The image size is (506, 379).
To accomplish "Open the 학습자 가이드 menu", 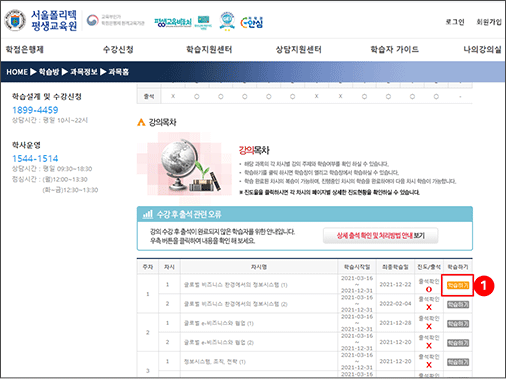I will coord(395,50).
